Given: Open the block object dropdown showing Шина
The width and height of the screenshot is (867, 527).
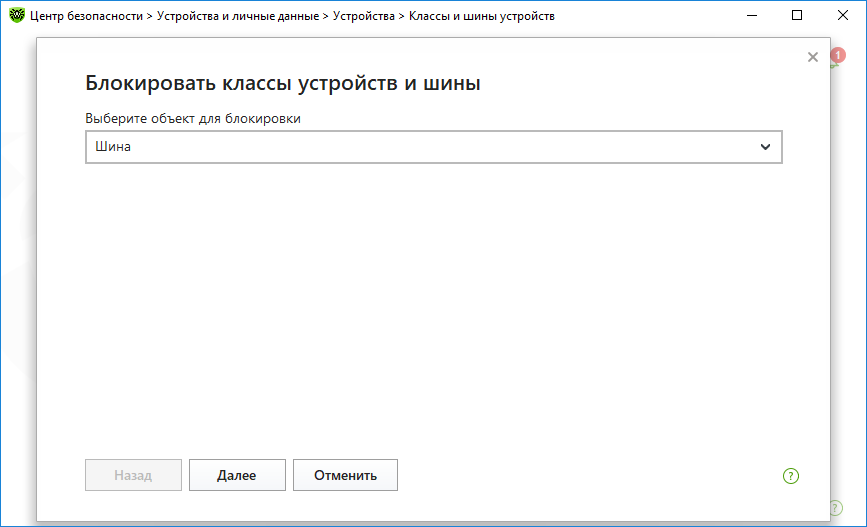Looking at the screenshot, I should (434, 147).
